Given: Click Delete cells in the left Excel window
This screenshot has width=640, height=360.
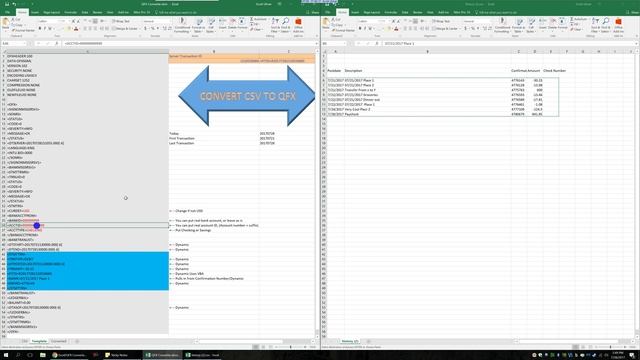Looking at the screenshot, I should 232,24.
